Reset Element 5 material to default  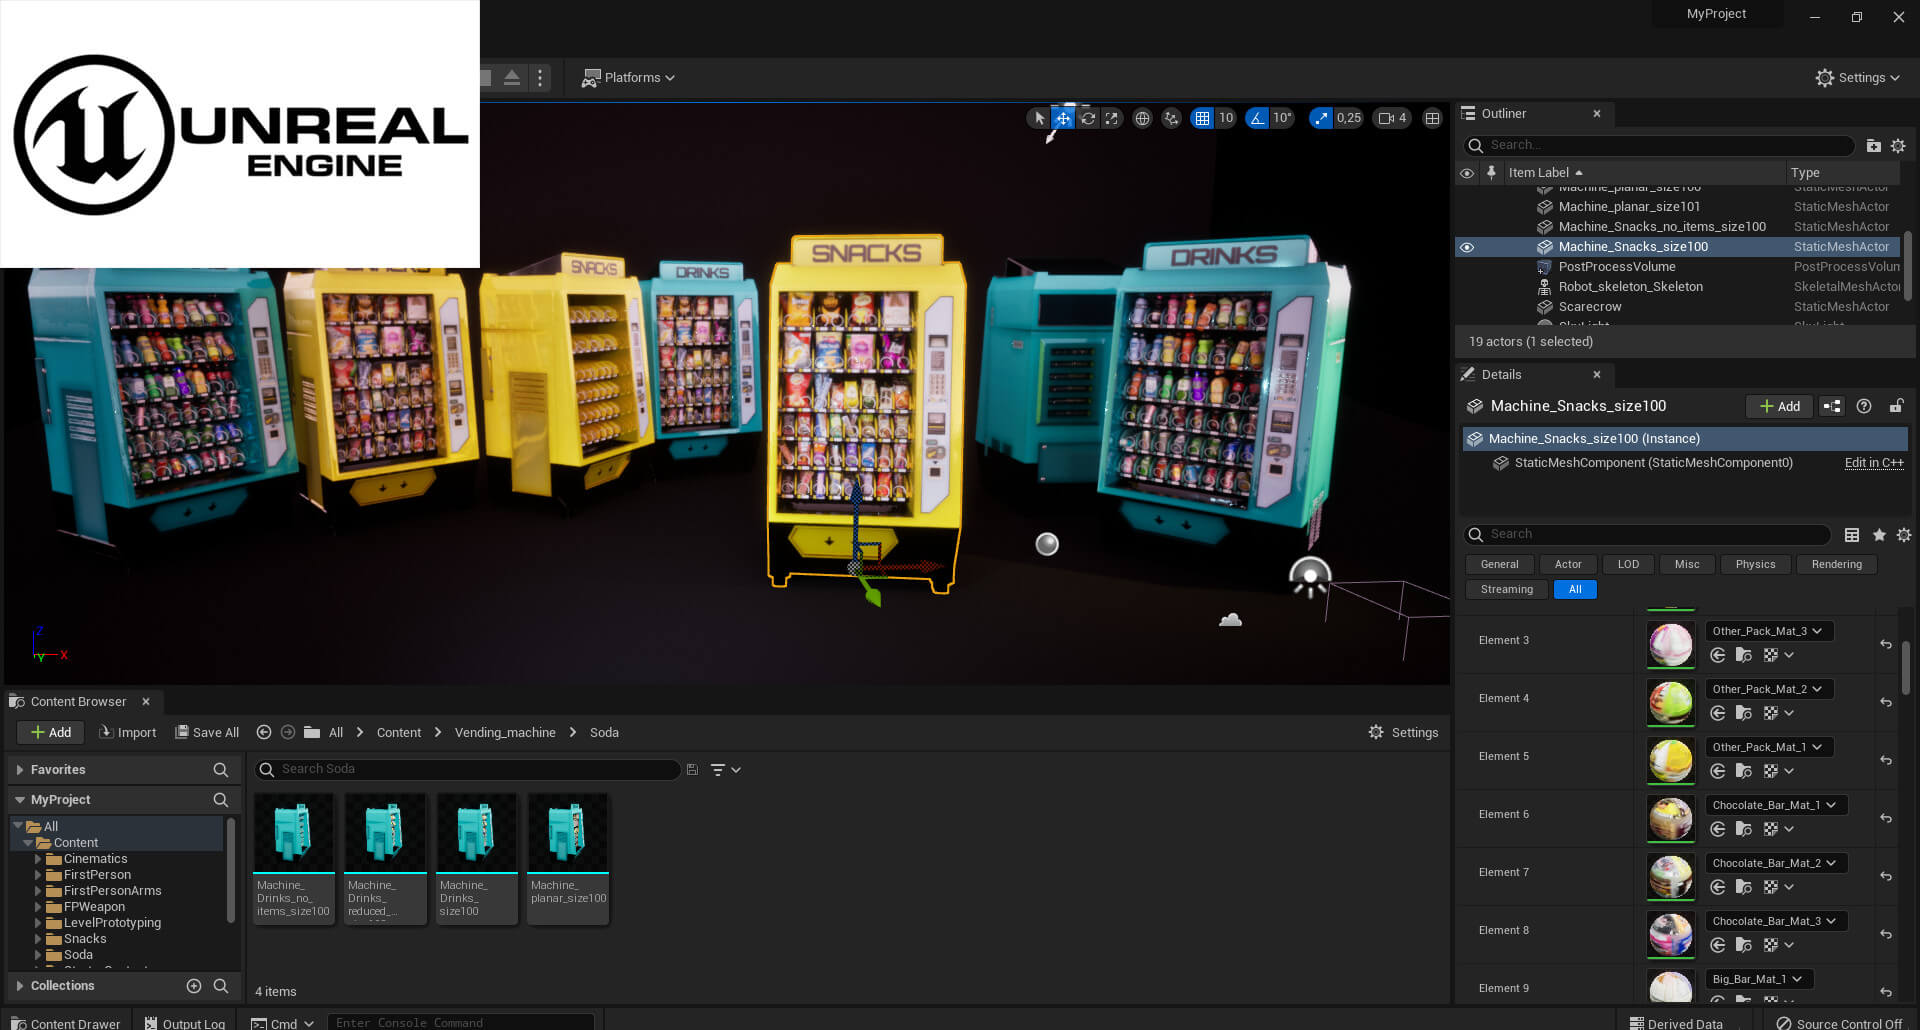tap(1886, 760)
